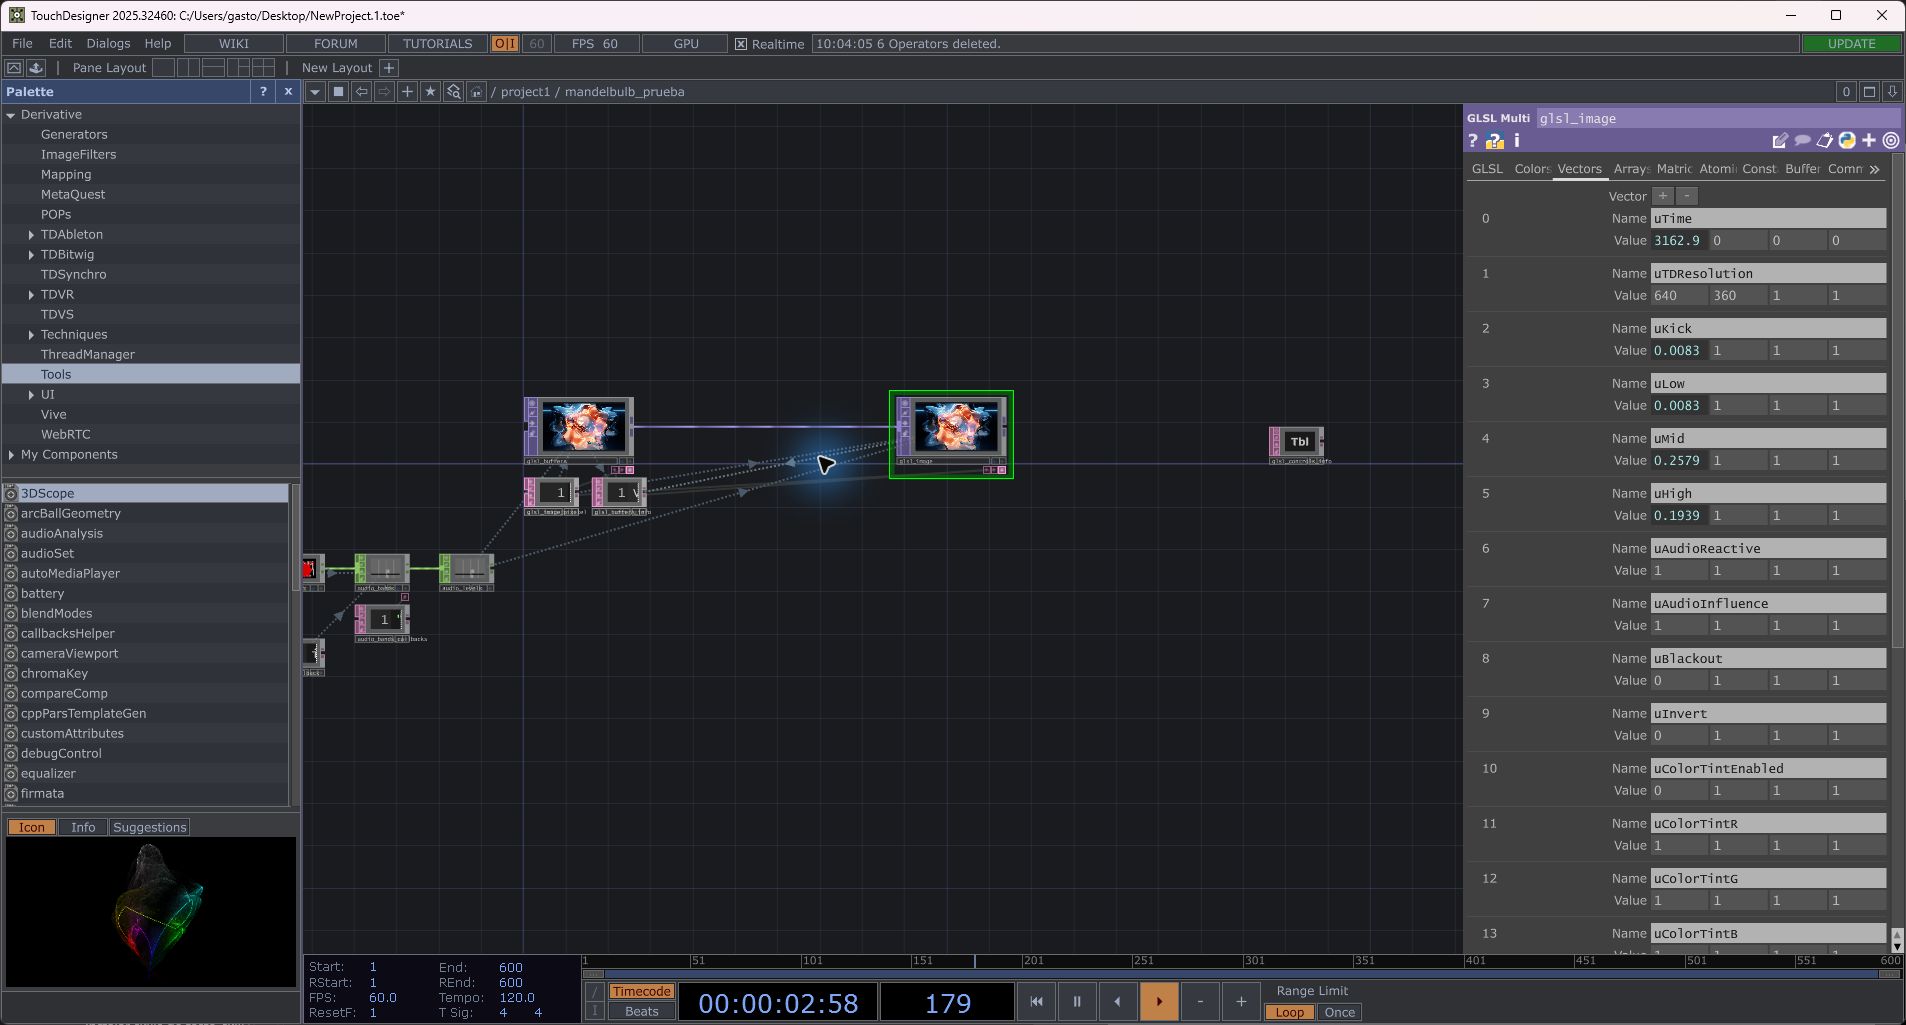Click the copy parameters clipboard icon
This screenshot has width=1906, height=1025.
[1825, 141]
